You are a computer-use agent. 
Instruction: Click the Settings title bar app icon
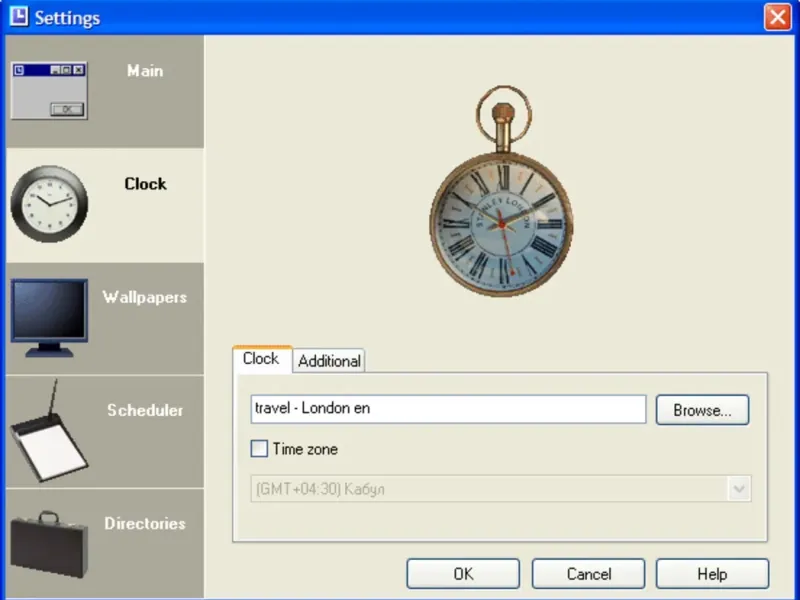[x=19, y=16]
